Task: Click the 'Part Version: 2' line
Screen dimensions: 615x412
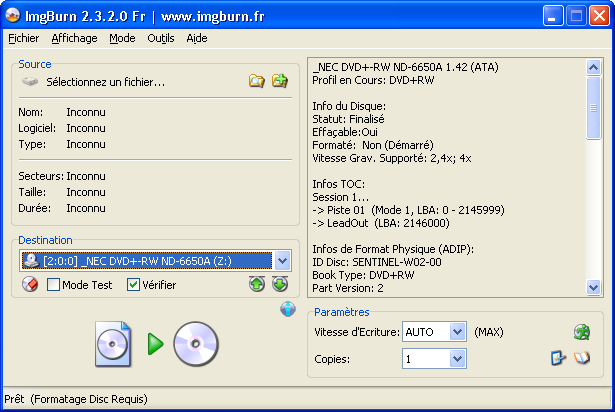Action: click(348, 288)
